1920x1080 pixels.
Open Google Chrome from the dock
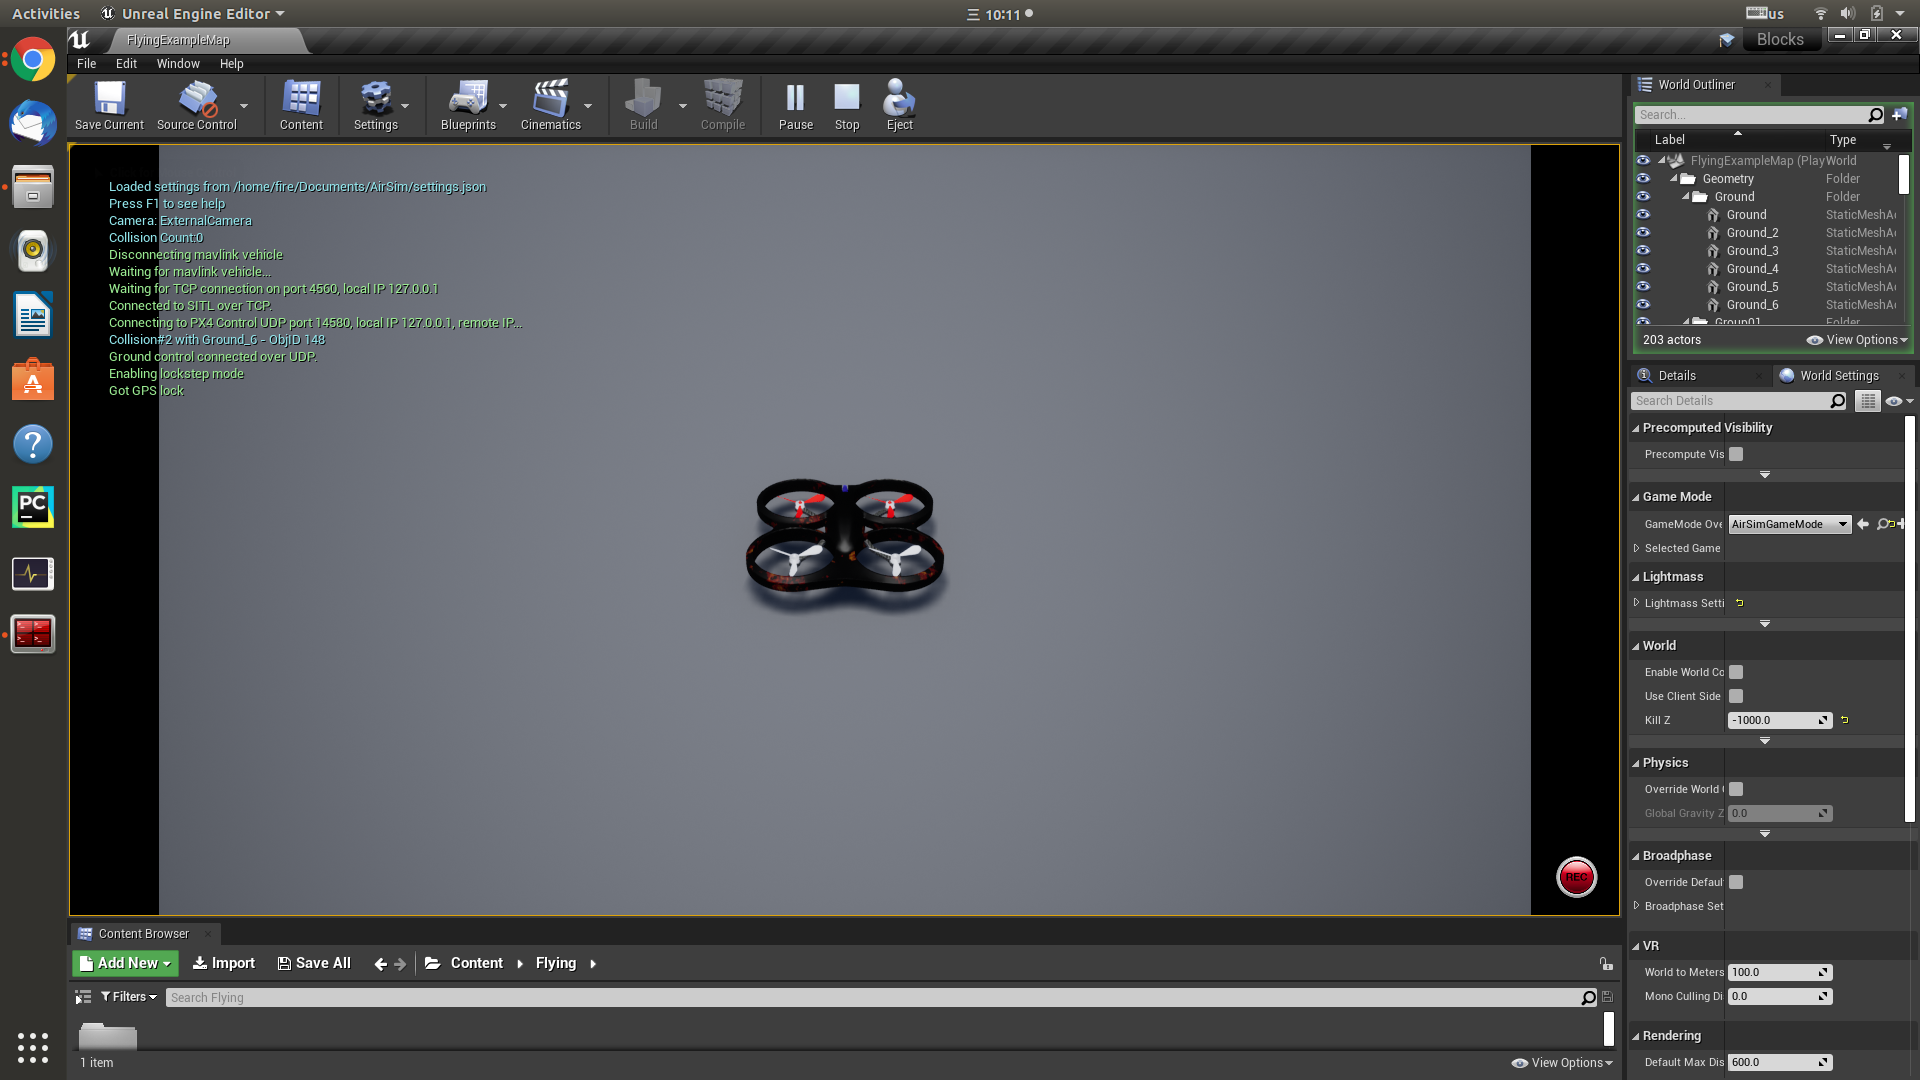(33, 60)
